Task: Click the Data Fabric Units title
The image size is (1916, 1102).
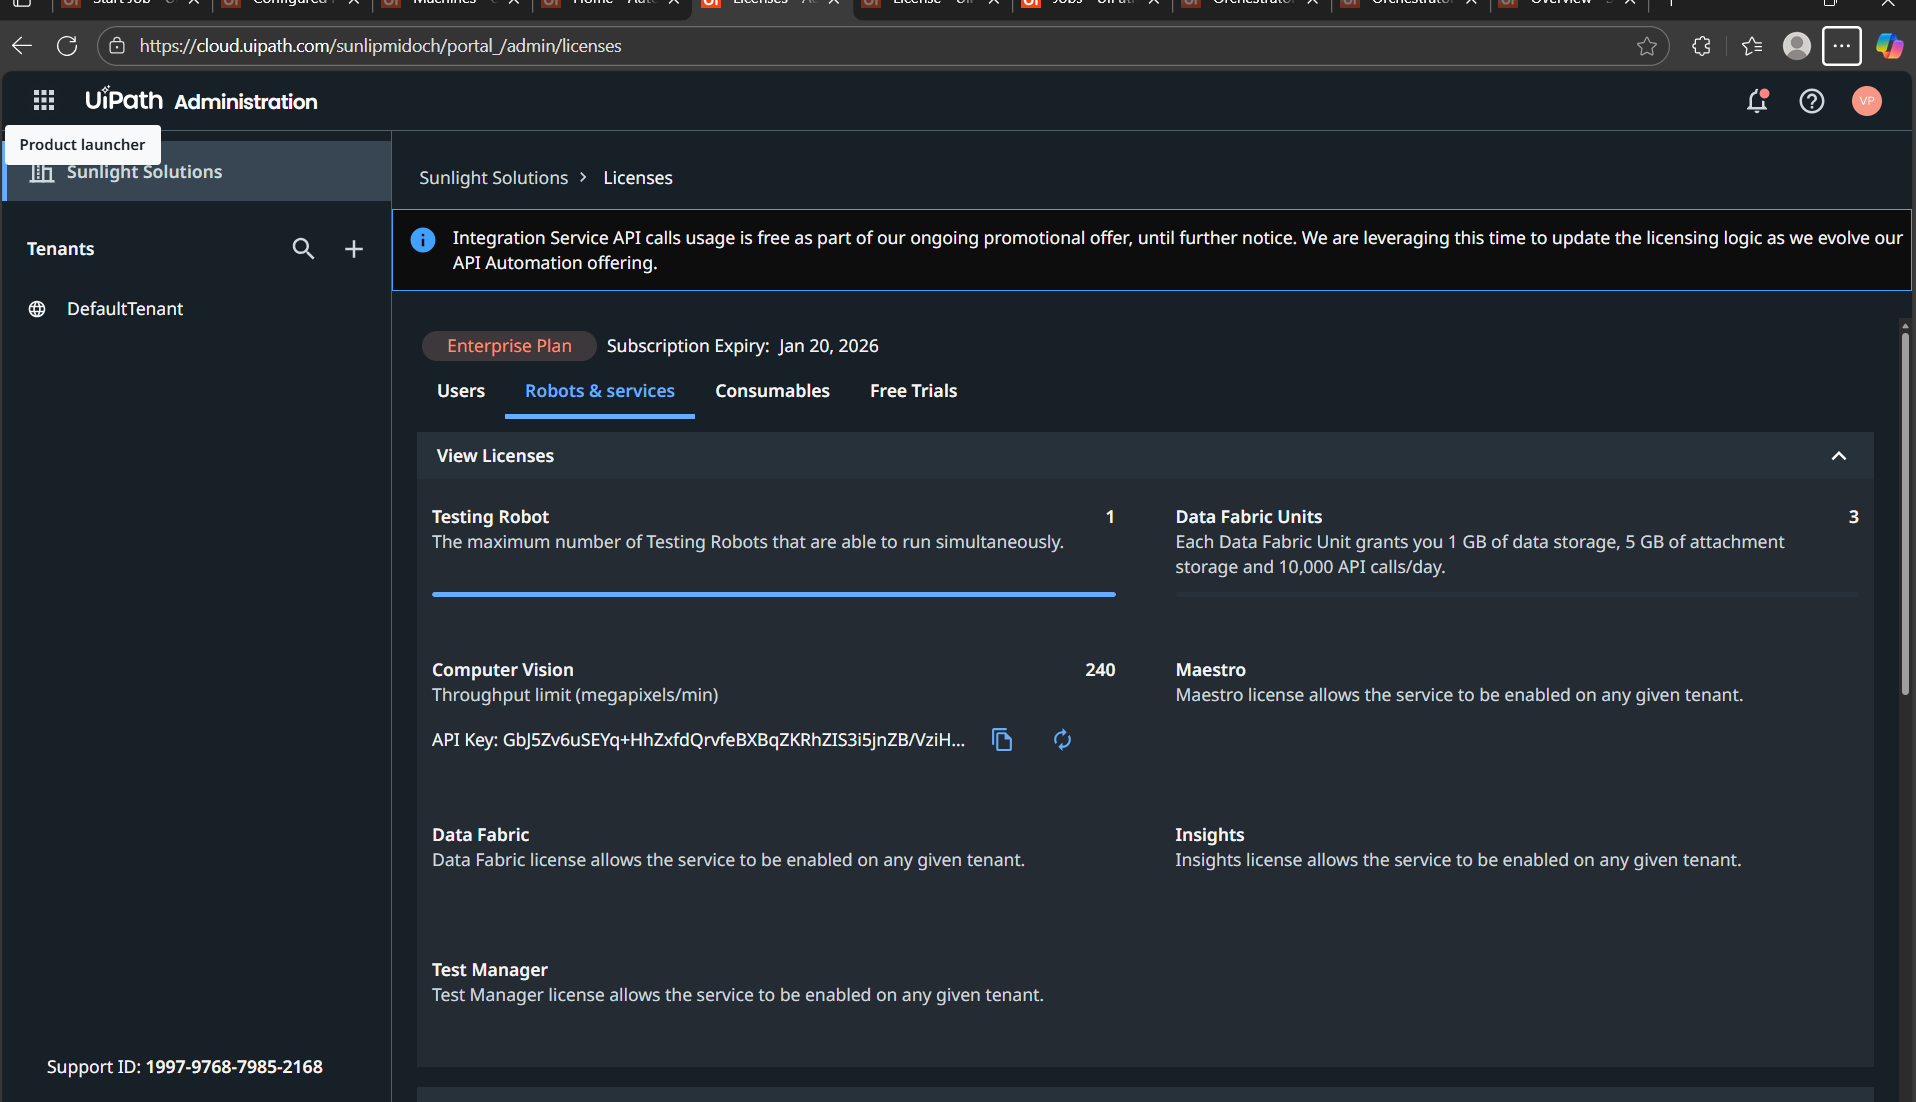Action: 1248,517
